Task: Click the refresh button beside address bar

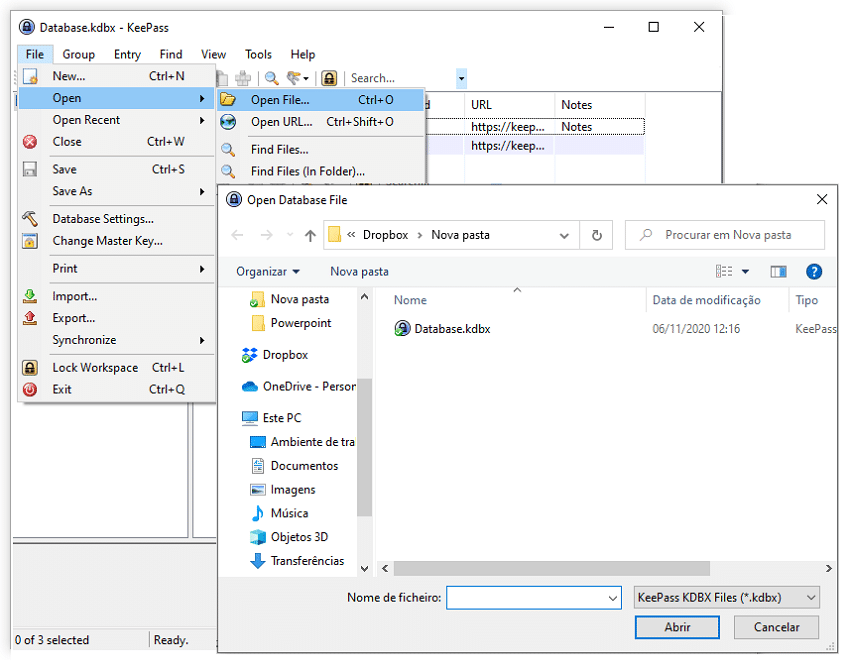Action: pyautogui.click(x=596, y=235)
